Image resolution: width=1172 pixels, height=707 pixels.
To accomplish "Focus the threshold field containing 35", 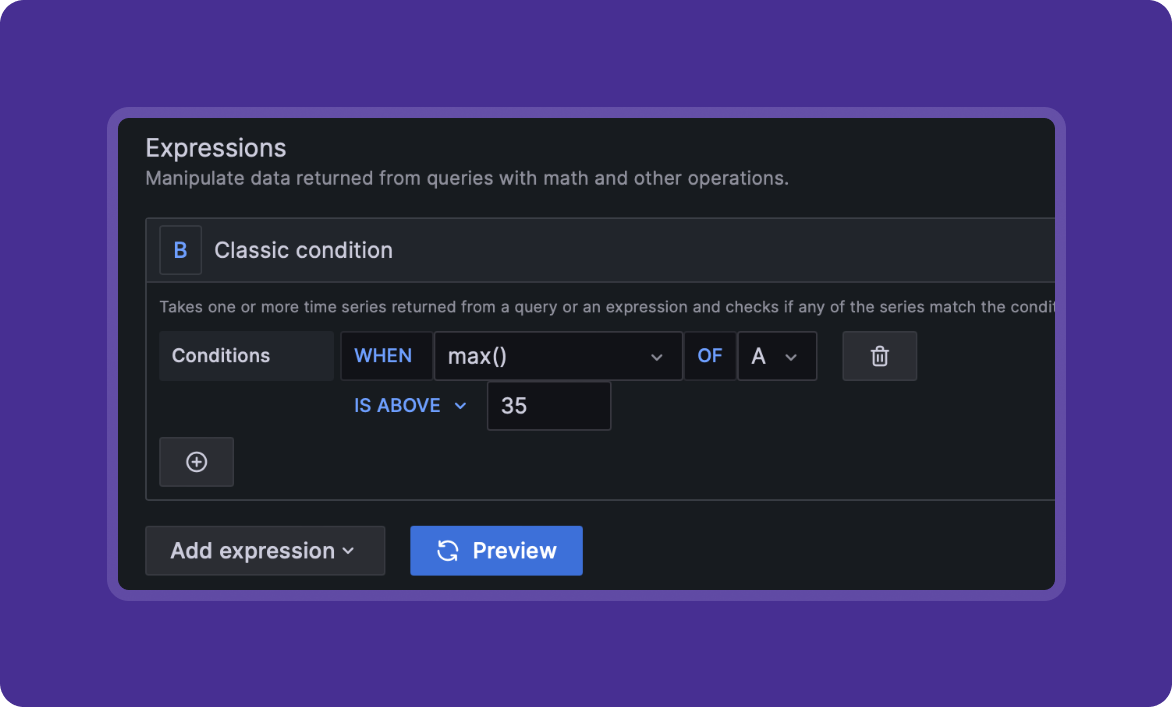I will click(x=548, y=406).
